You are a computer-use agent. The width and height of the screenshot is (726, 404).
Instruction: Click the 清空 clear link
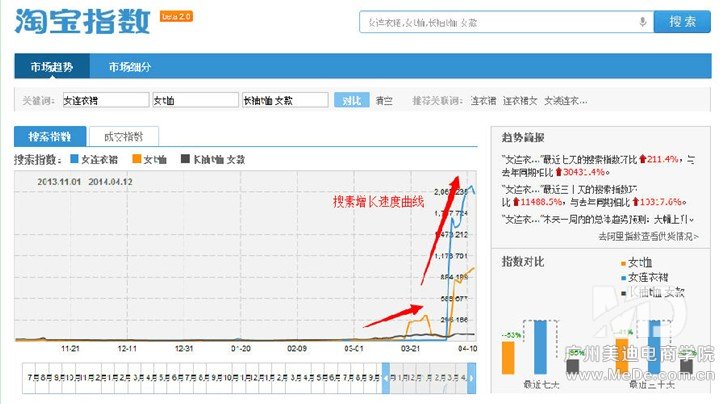pos(384,100)
